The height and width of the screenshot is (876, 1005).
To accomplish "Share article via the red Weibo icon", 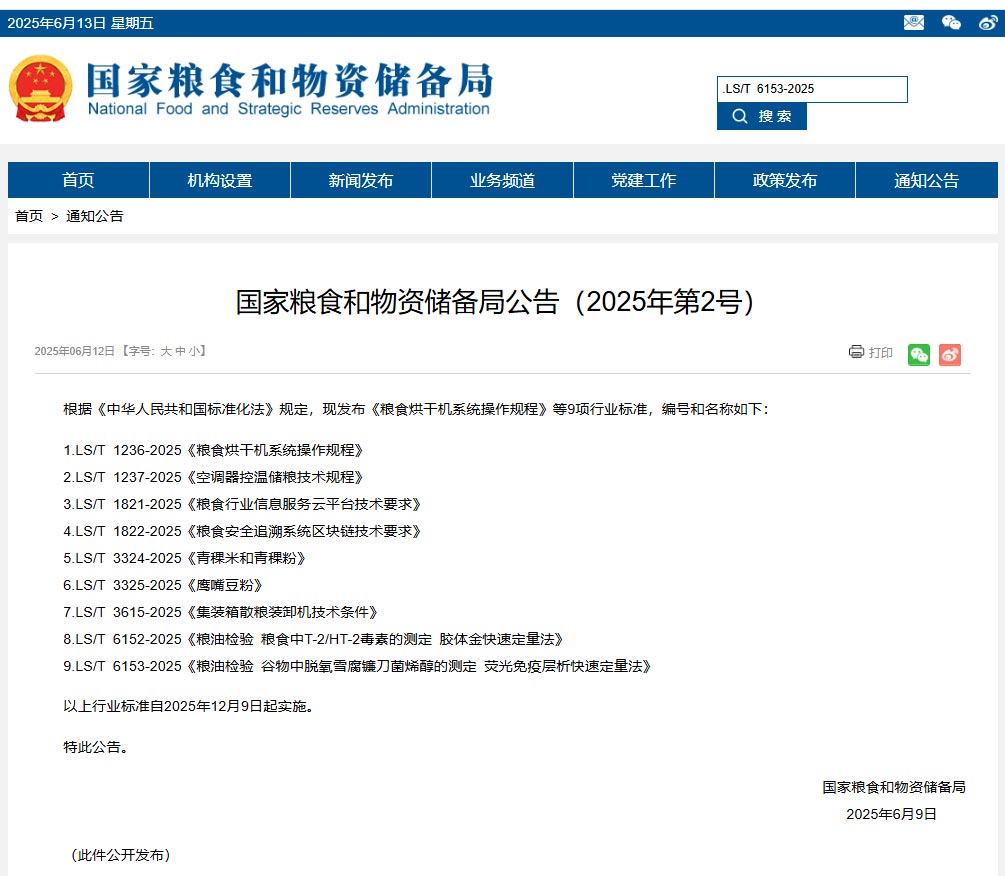I will pyautogui.click(x=949, y=354).
